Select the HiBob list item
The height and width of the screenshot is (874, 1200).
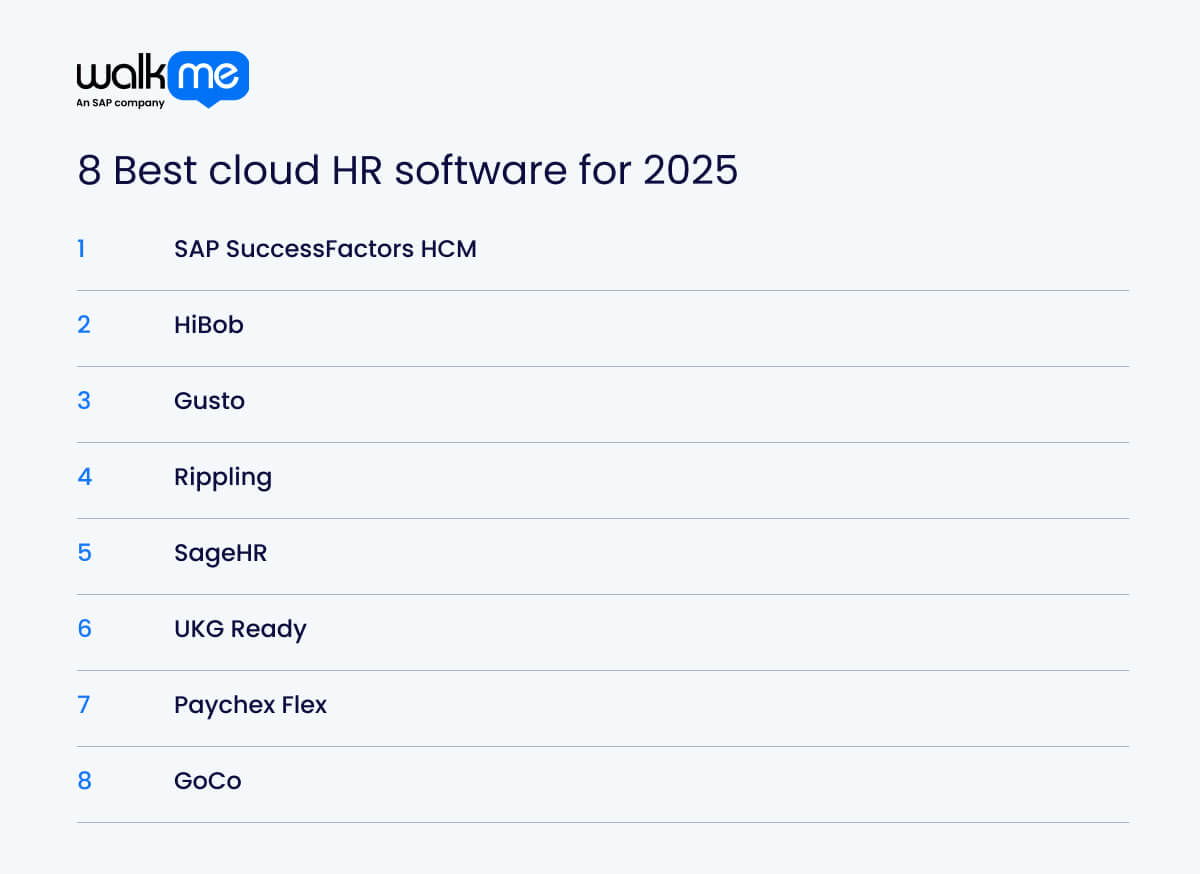pyautogui.click(x=209, y=325)
